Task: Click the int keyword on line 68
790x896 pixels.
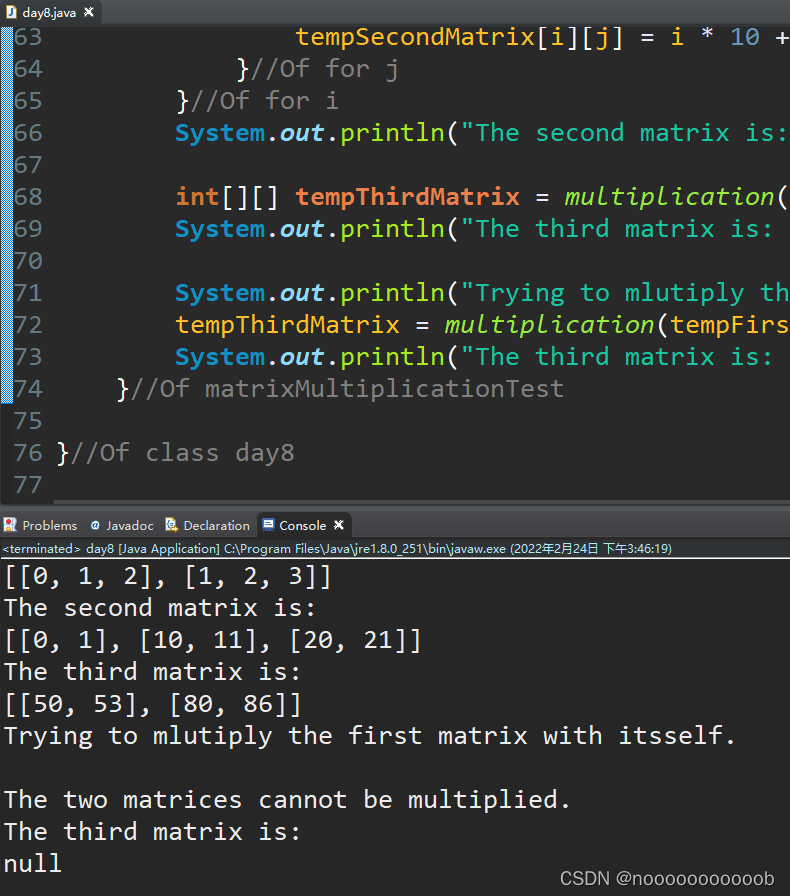Action: (197, 198)
